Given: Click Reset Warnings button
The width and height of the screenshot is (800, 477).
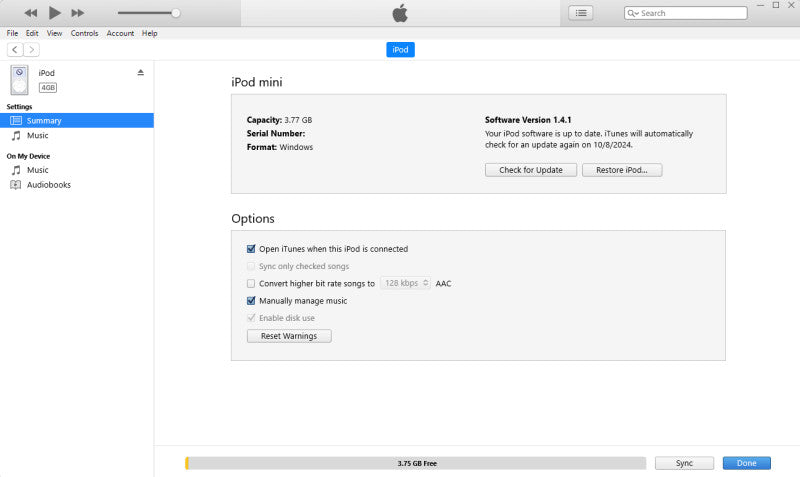Looking at the screenshot, I should click(289, 336).
